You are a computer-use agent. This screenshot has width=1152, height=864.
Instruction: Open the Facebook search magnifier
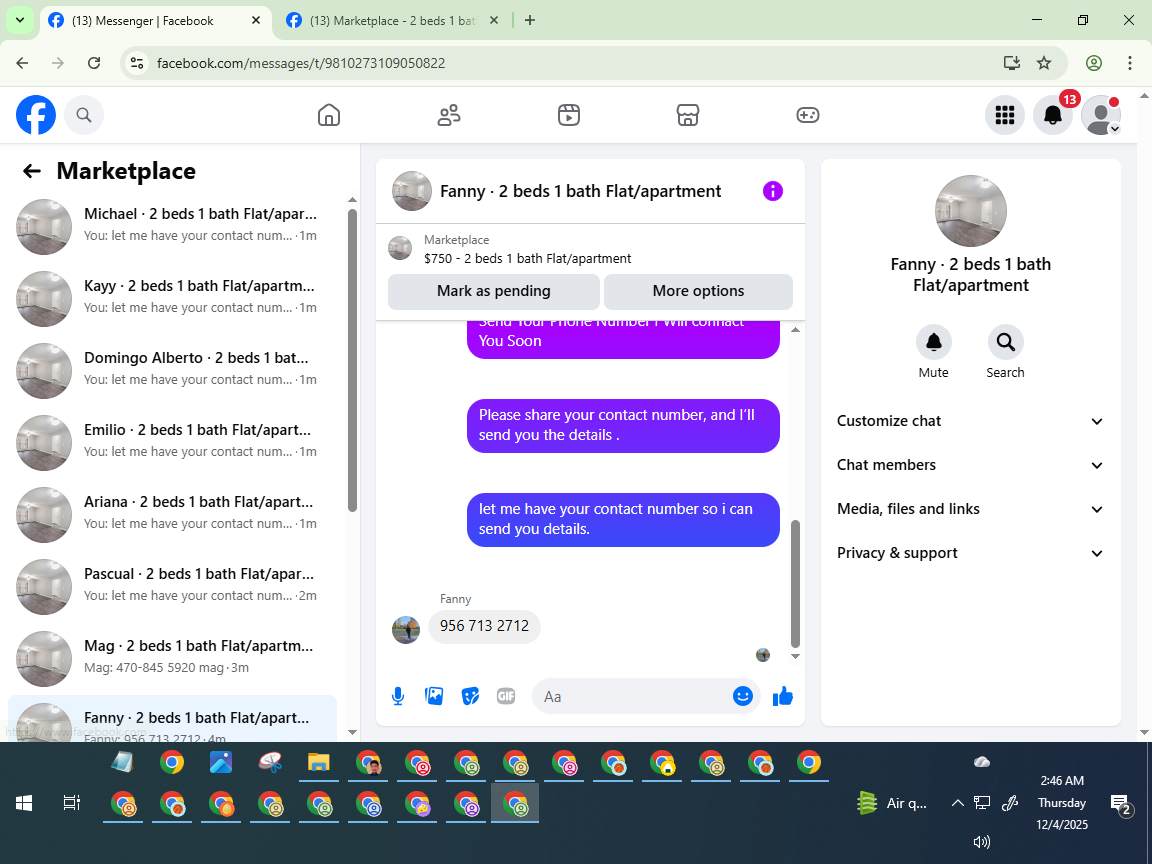tap(84, 115)
